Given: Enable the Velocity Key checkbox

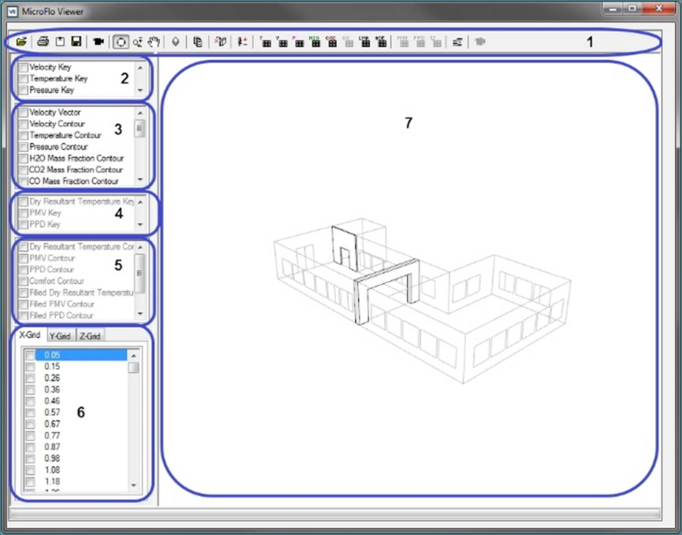Looking at the screenshot, I should pos(24,67).
